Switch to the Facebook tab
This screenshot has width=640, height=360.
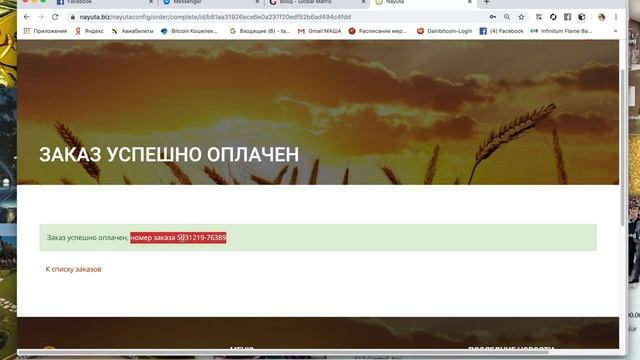[102, 2]
